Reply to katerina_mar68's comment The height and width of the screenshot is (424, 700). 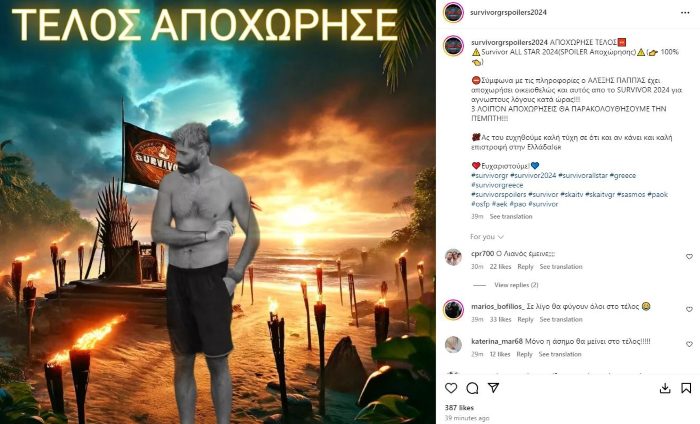point(524,354)
